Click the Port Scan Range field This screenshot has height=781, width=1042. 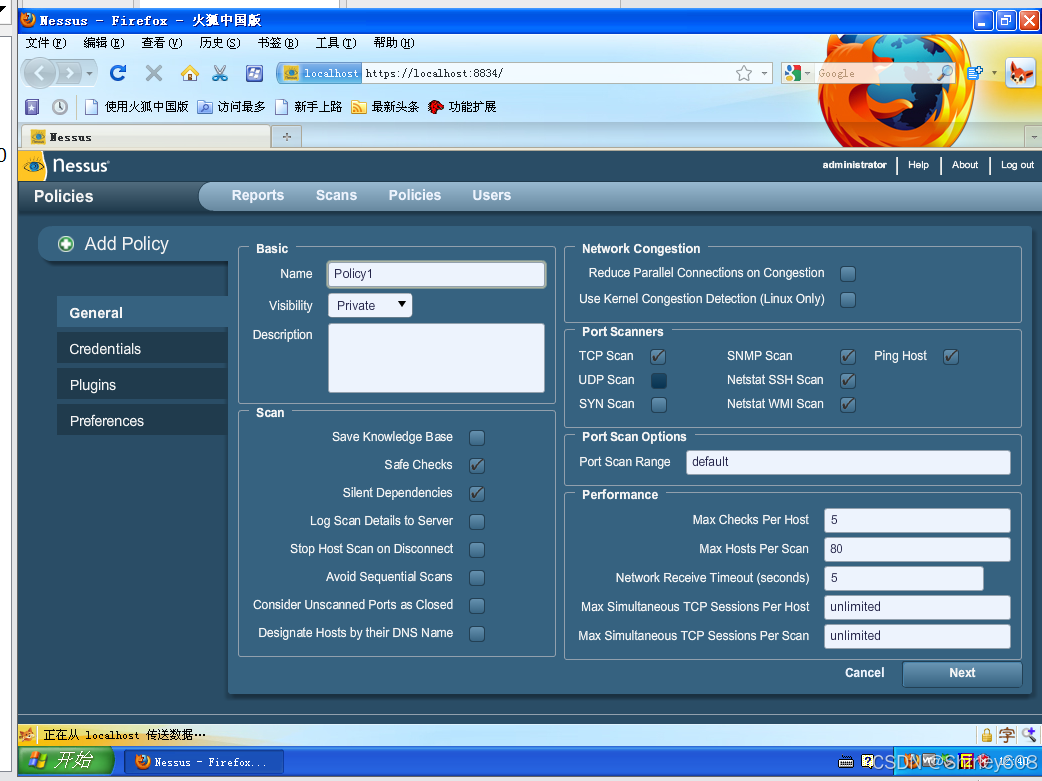click(x=848, y=462)
